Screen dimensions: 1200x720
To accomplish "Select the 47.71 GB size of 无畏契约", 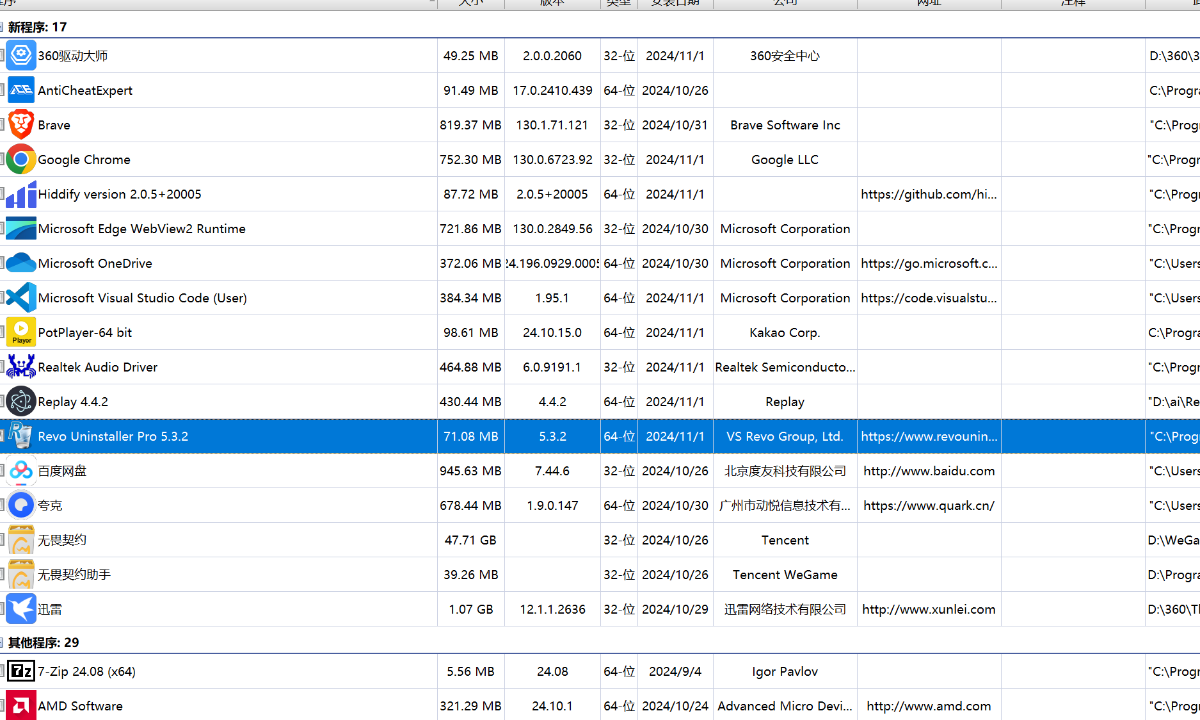I will pos(471,540).
